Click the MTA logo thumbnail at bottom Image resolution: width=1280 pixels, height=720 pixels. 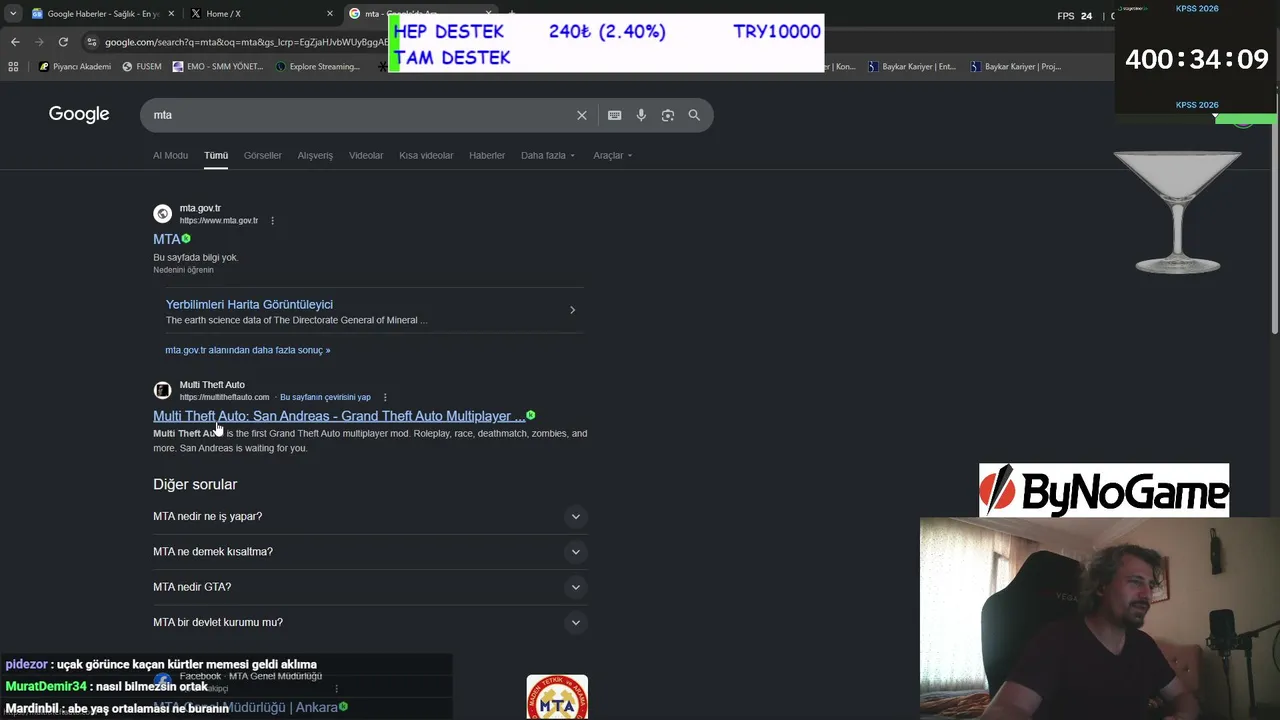(557, 697)
